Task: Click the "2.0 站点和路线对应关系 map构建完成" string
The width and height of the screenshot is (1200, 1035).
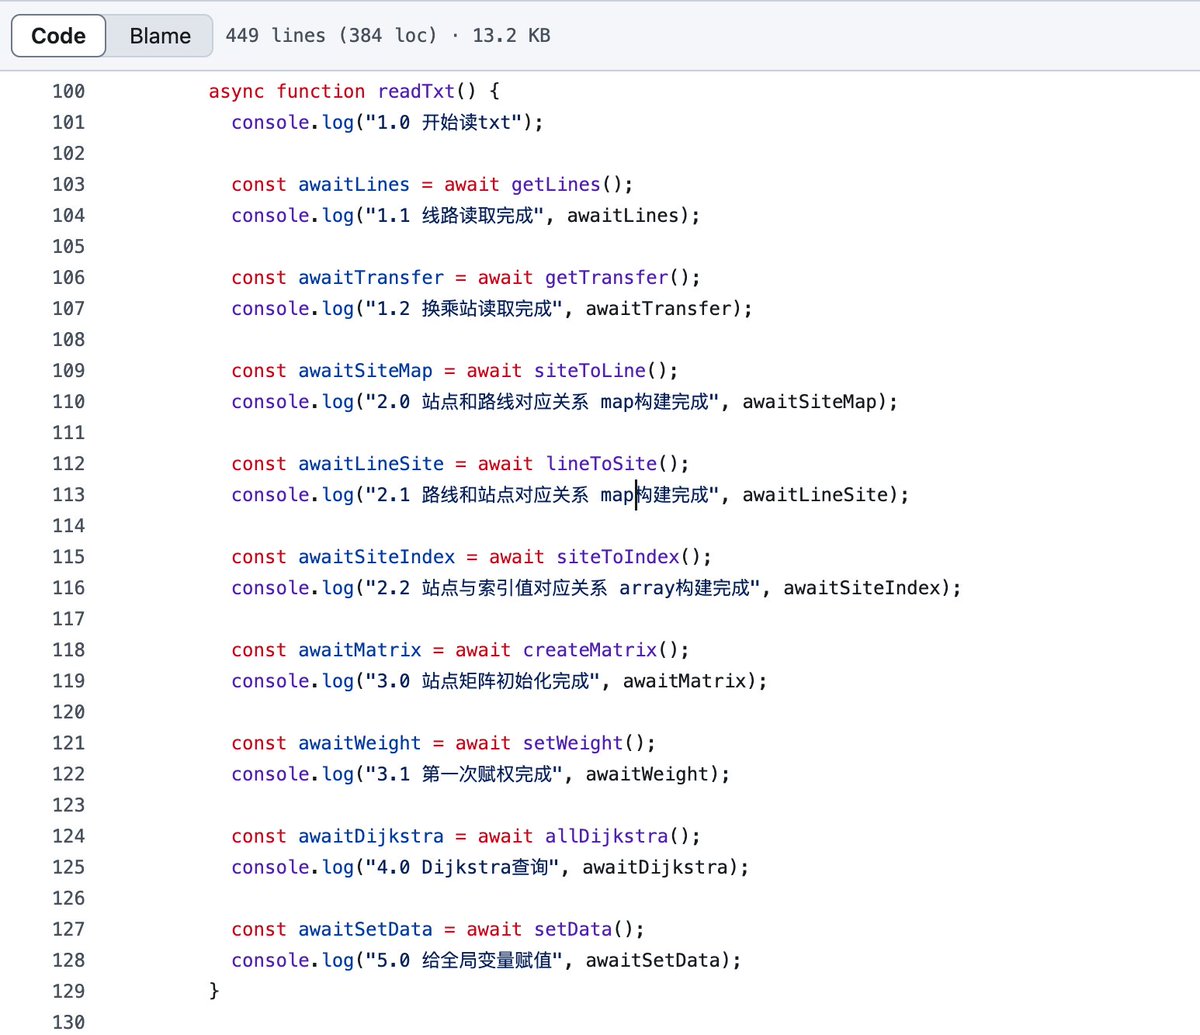Action: [x=543, y=401]
